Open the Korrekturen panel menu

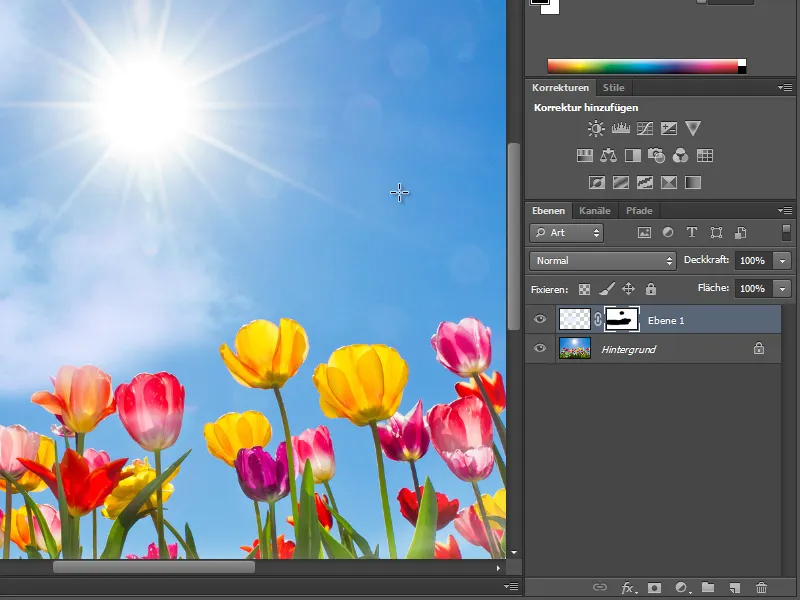click(x=785, y=88)
